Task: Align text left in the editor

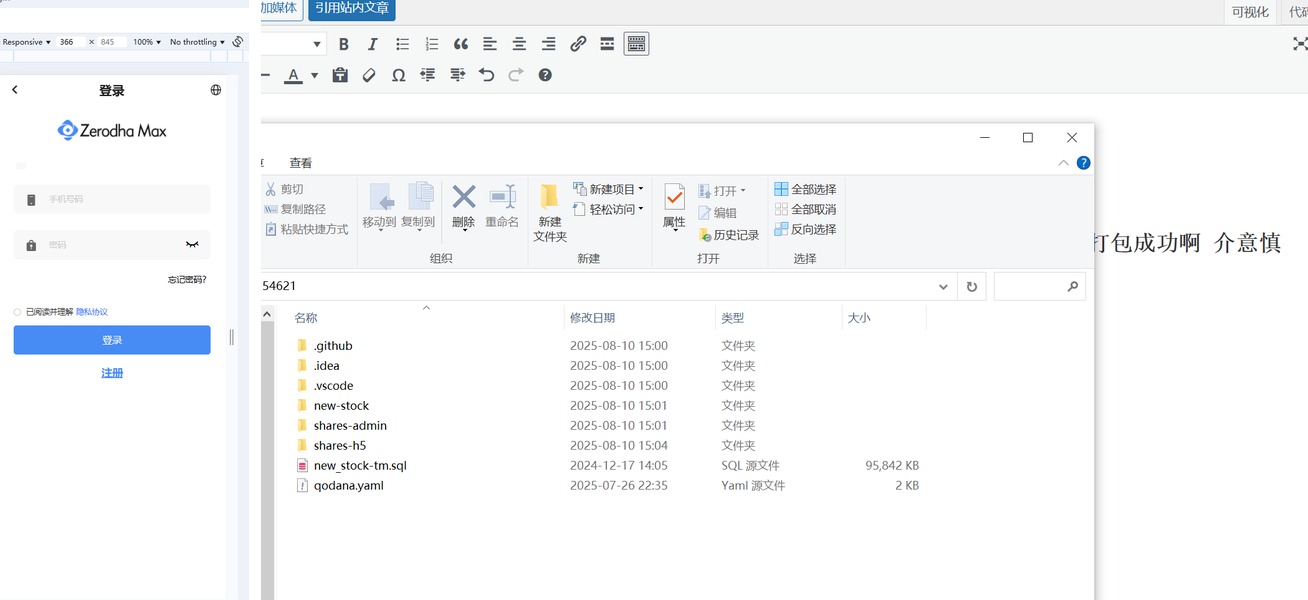Action: [490, 44]
